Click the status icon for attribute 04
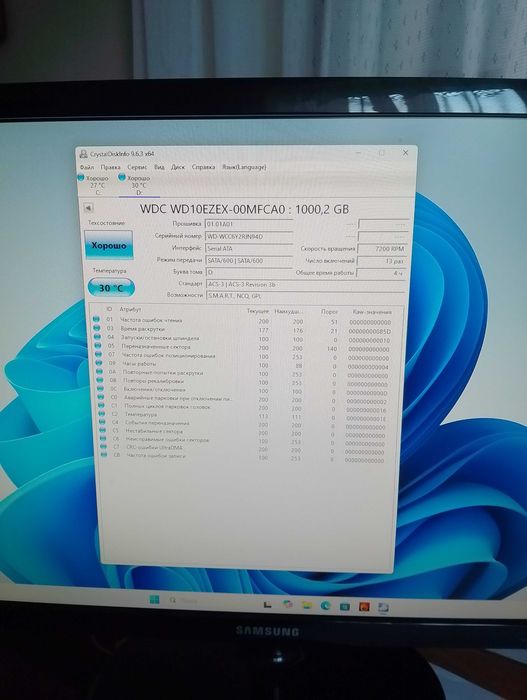 coord(97,337)
